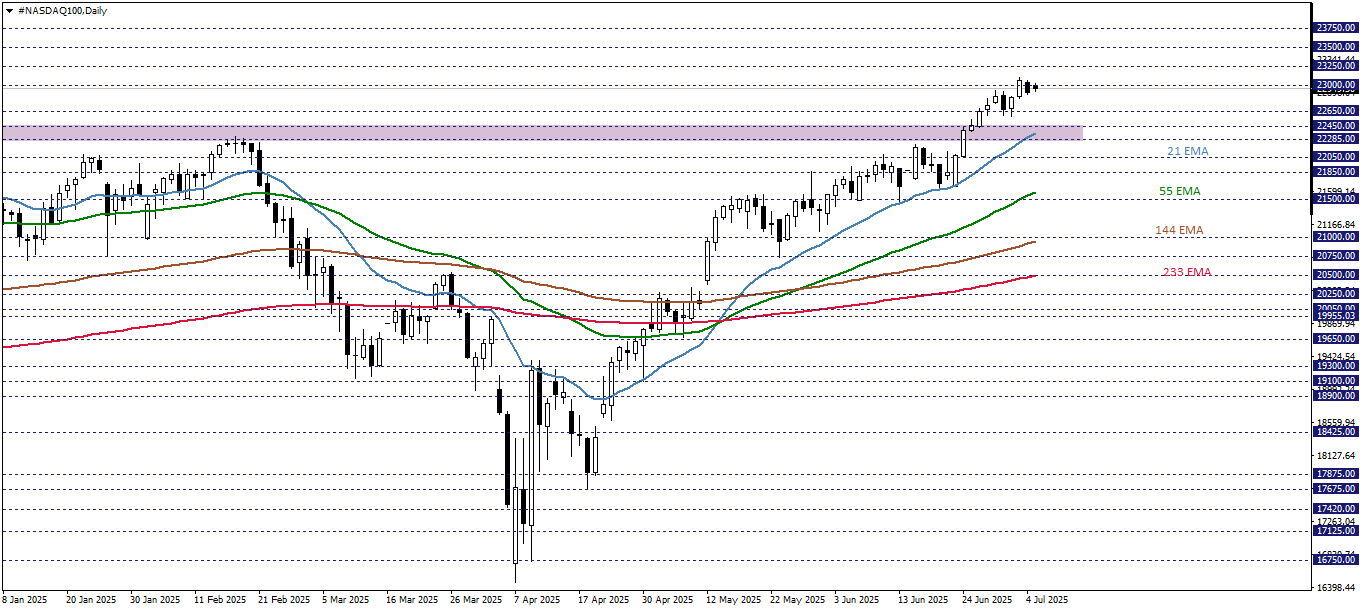Select the 144 EMA label
Viewport: 1362px width, 611px height.
click(x=1180, y=230)
